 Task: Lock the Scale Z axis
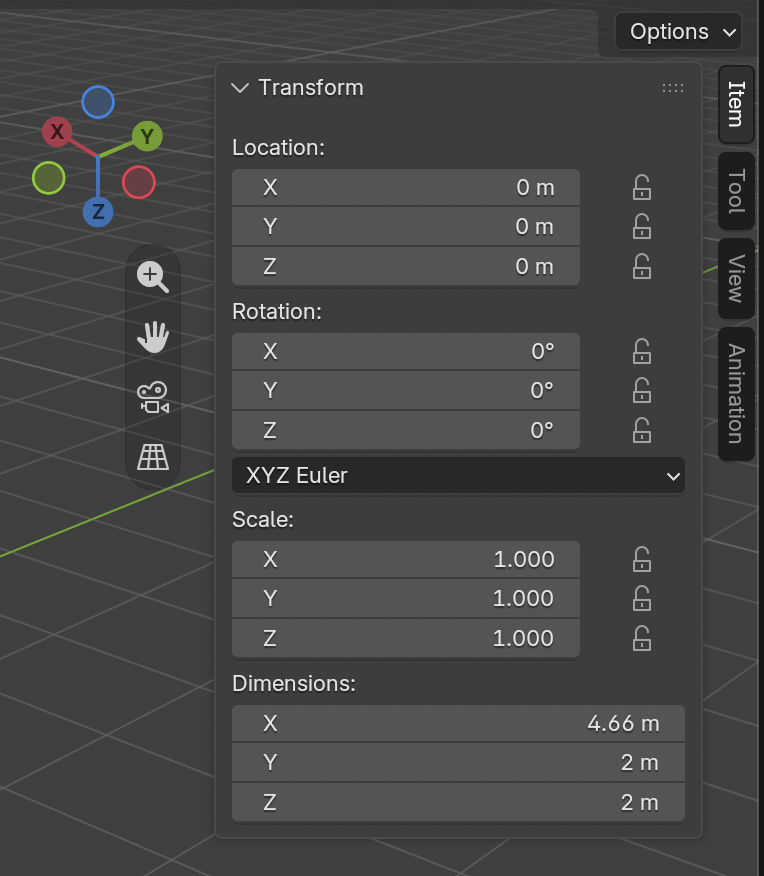[x=642, y=638]
